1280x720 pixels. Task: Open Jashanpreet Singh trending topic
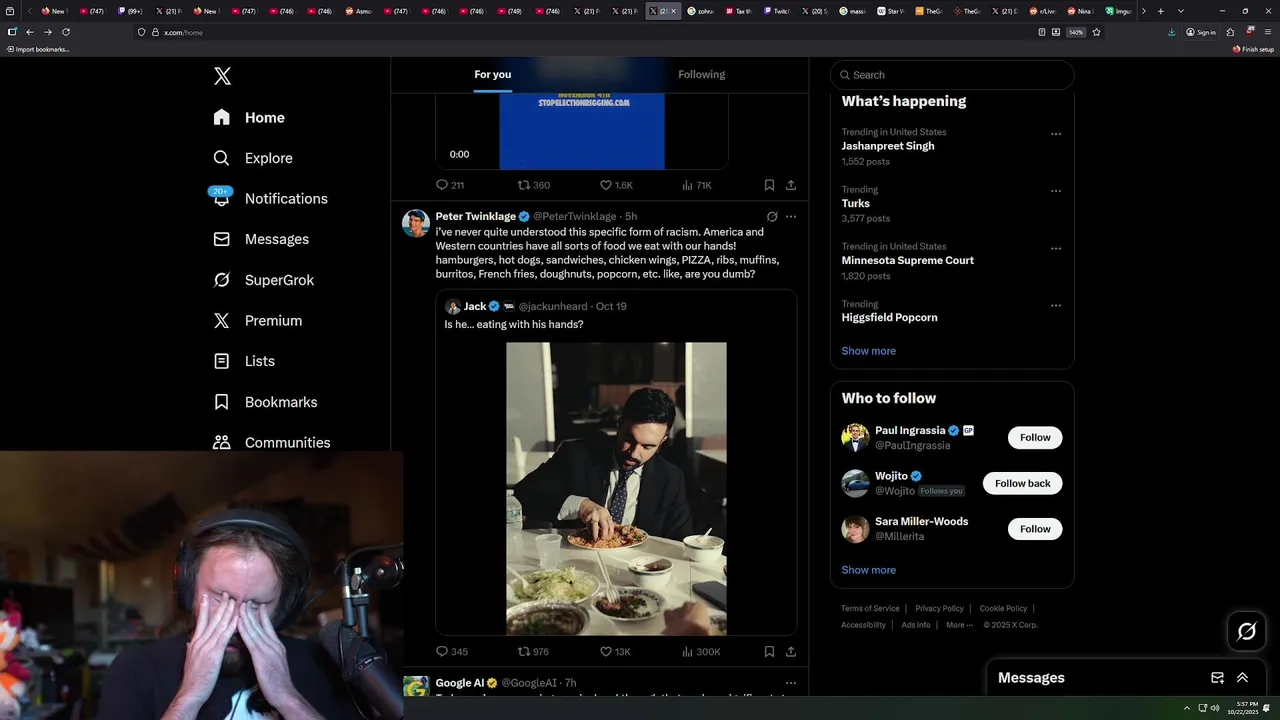(x=888, y=146)
